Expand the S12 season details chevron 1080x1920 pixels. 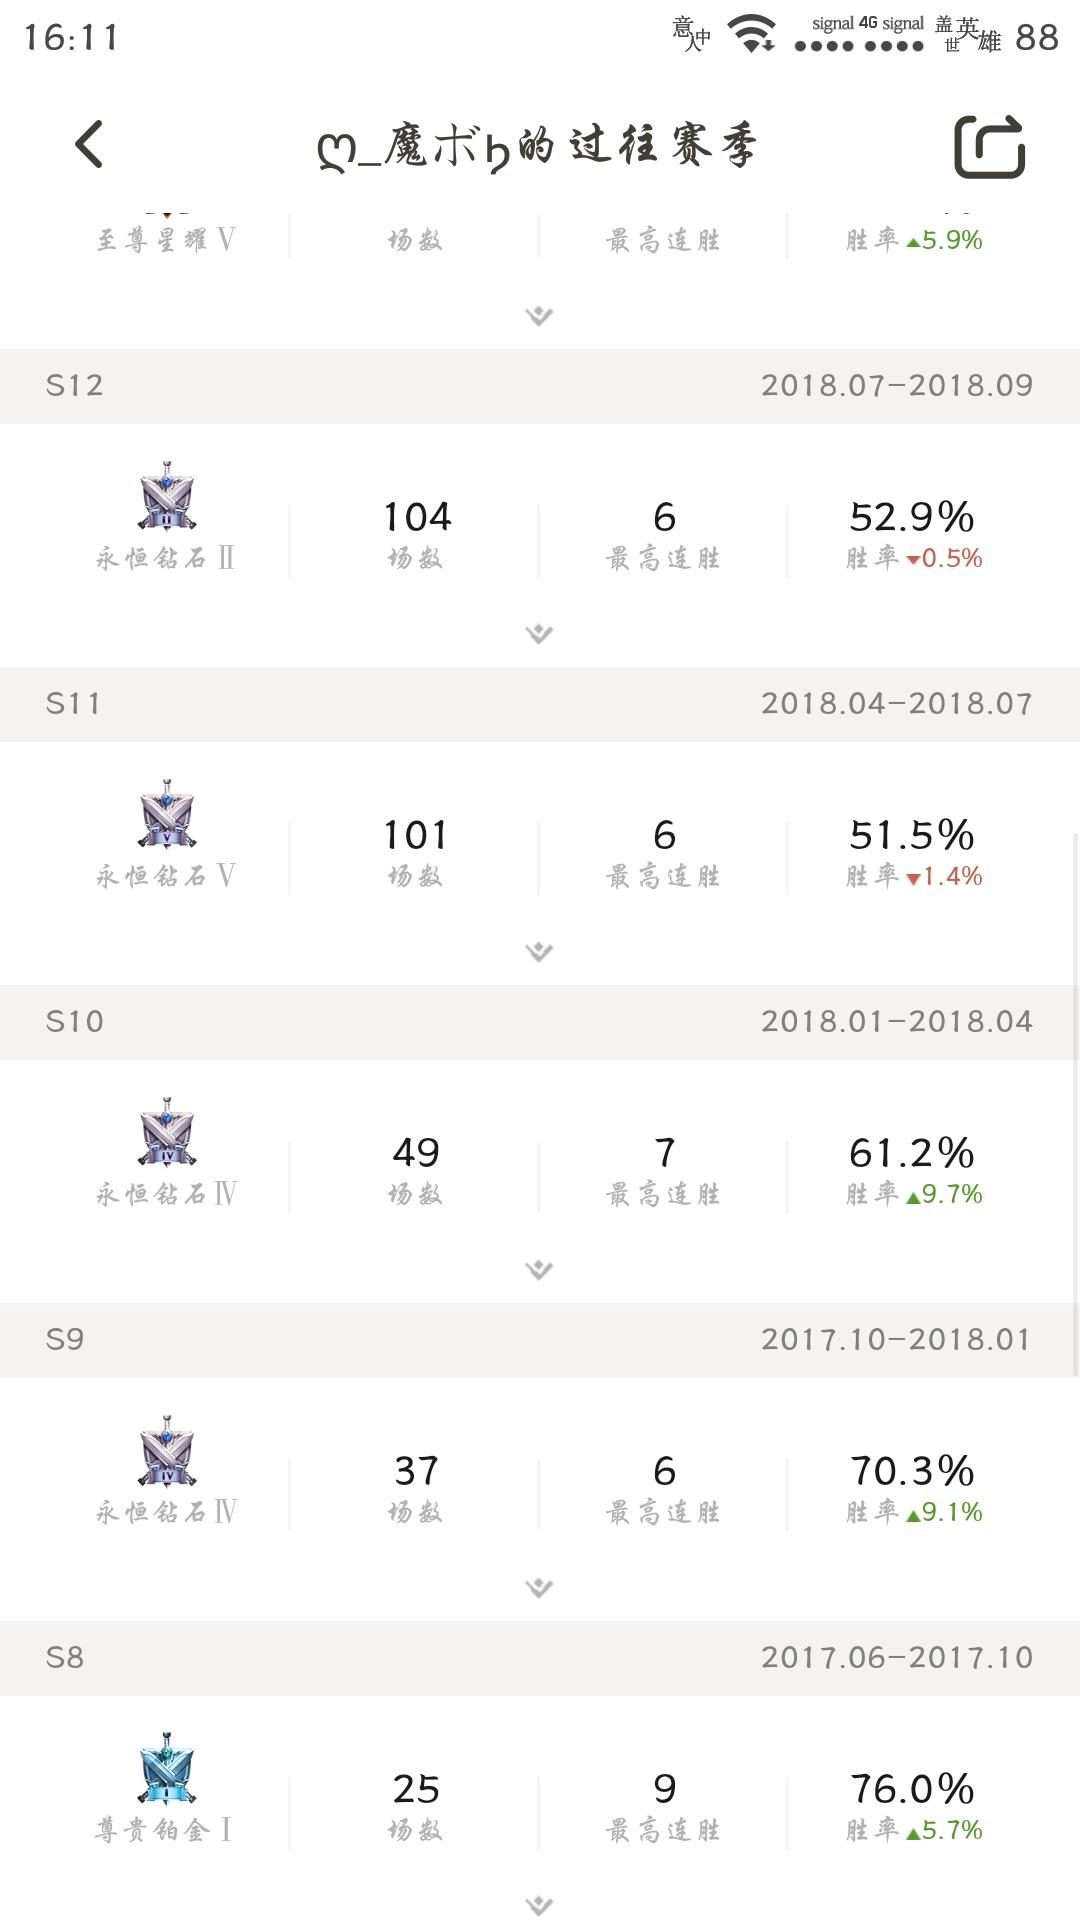tap(539, 634)
